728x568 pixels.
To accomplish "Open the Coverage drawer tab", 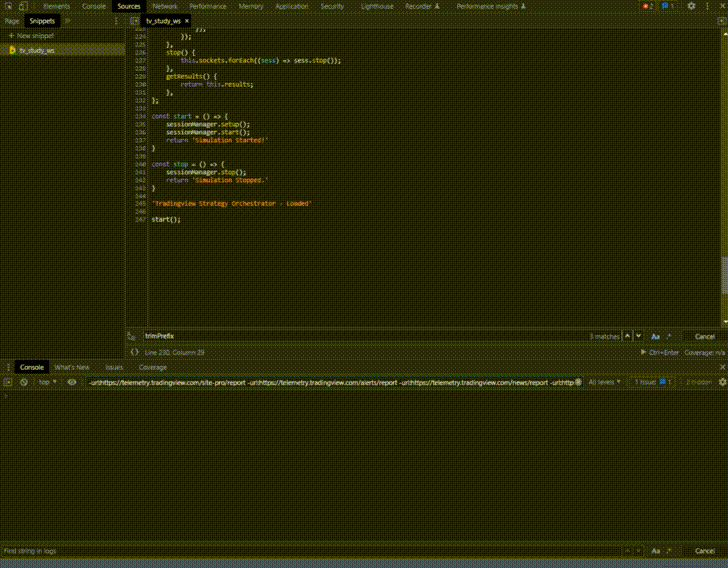I will (x=152, y=367).
